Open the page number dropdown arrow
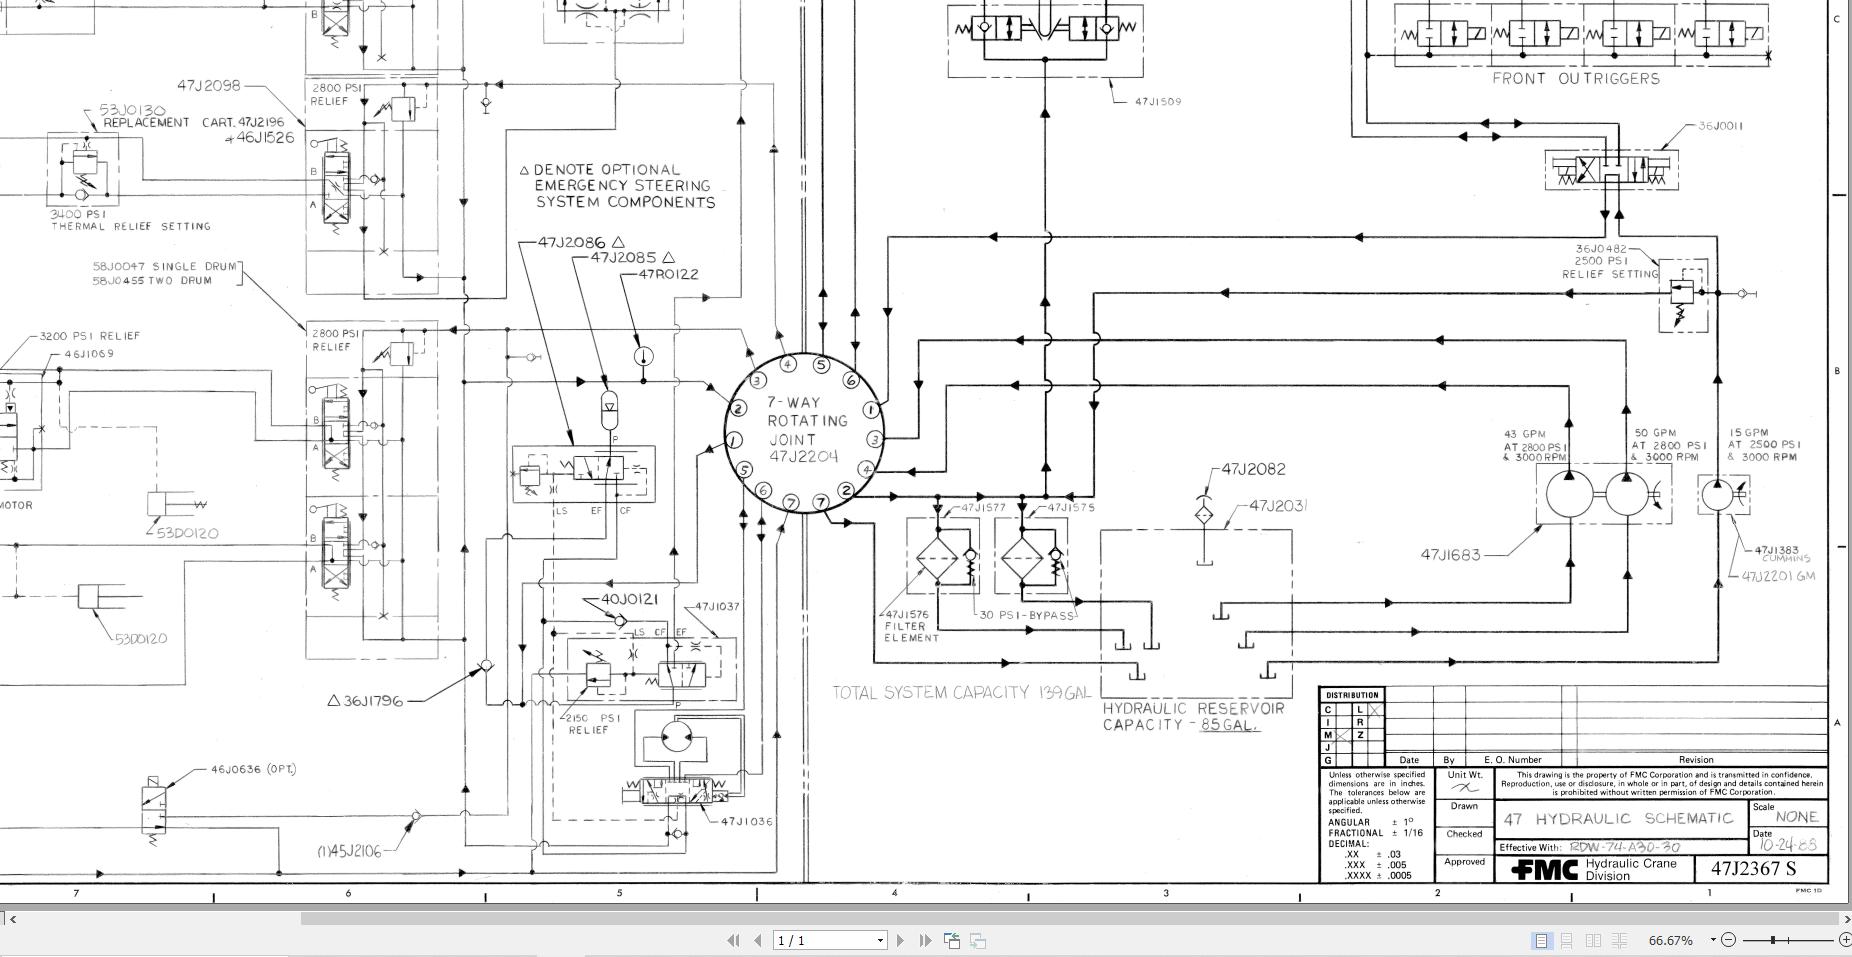1852x957 pixels. [x=880, y=940]
